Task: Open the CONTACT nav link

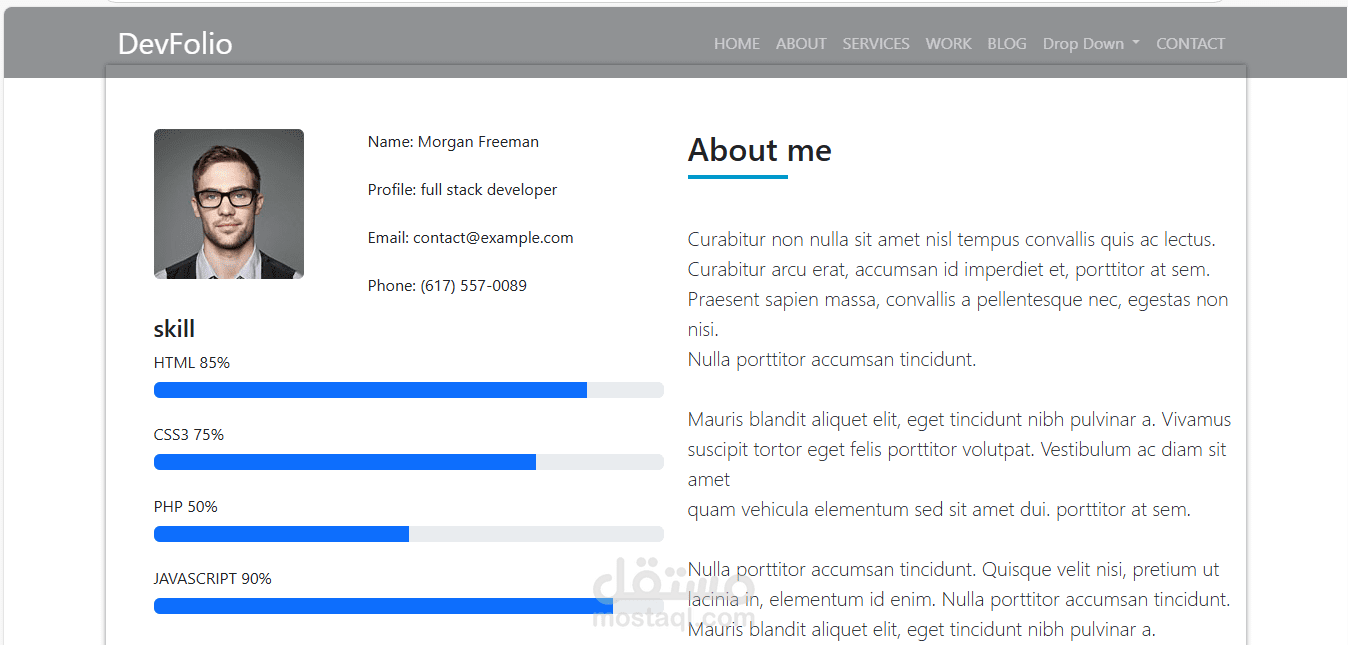Action: [1190, 44]
